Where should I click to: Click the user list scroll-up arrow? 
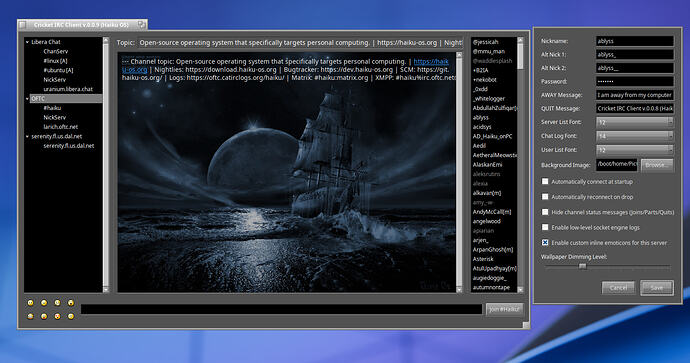[x=521, y=40]
